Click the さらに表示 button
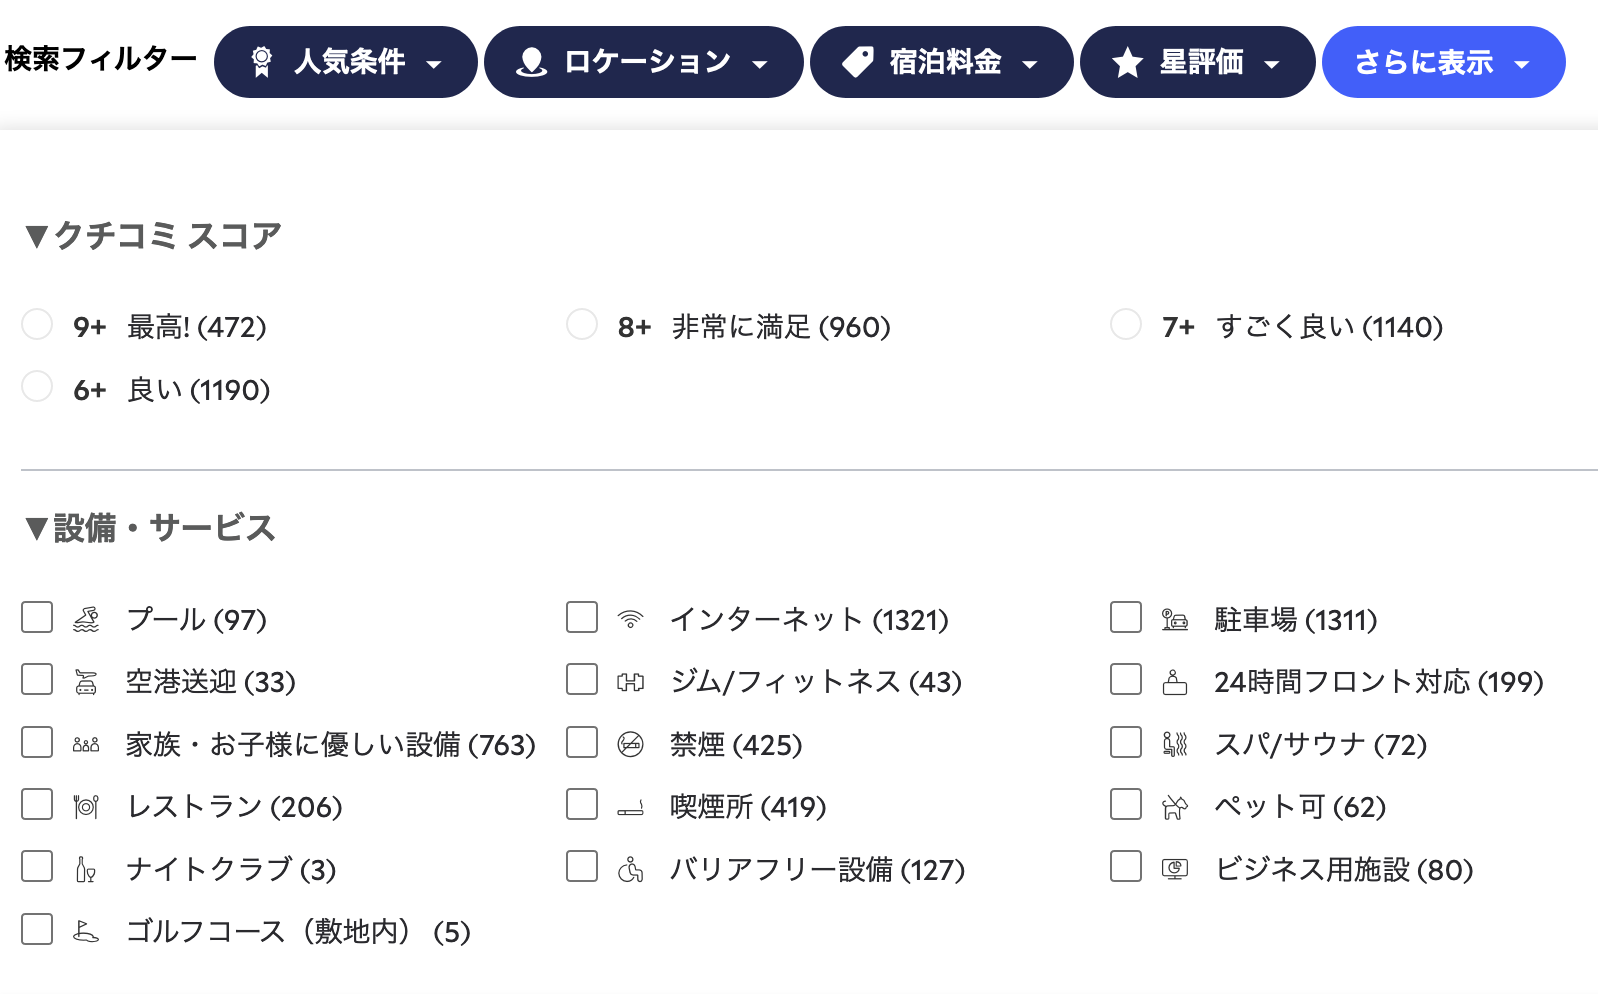The image size is (1598, 994). point(1444,62)
